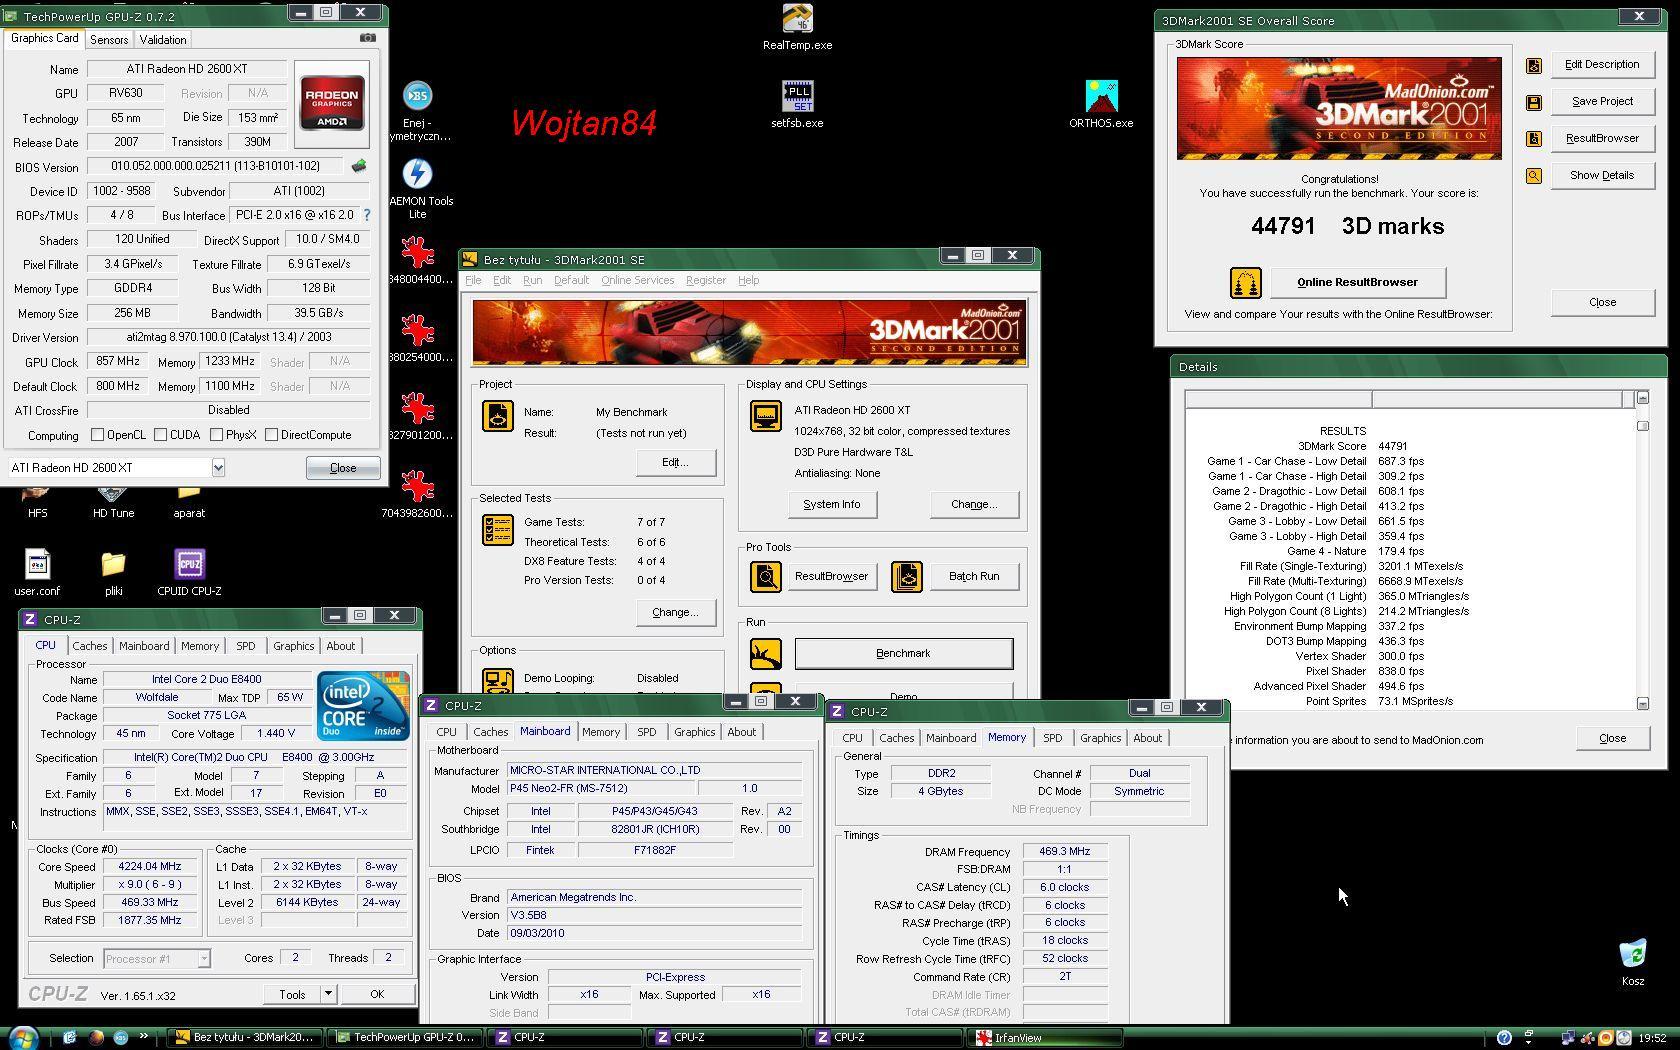The height and width of the screenshot is (1050, 1680).
Task: Open the GPU selection dropdown in GPU-Z
Action: [x=218, y=468]
